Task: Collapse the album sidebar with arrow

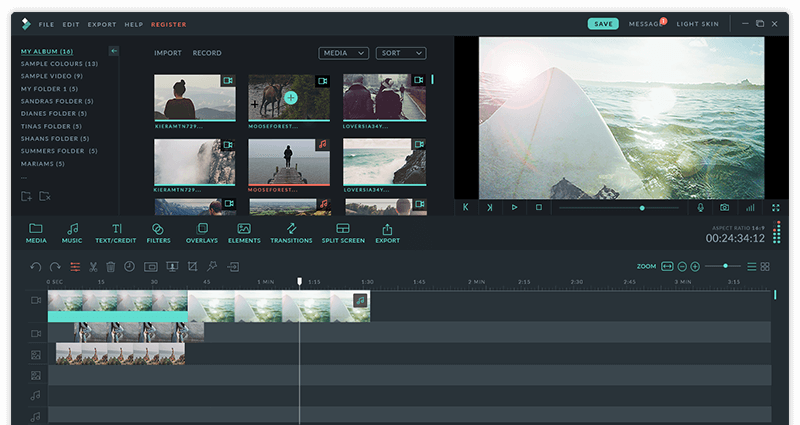Action: click(x=114, y=51)
